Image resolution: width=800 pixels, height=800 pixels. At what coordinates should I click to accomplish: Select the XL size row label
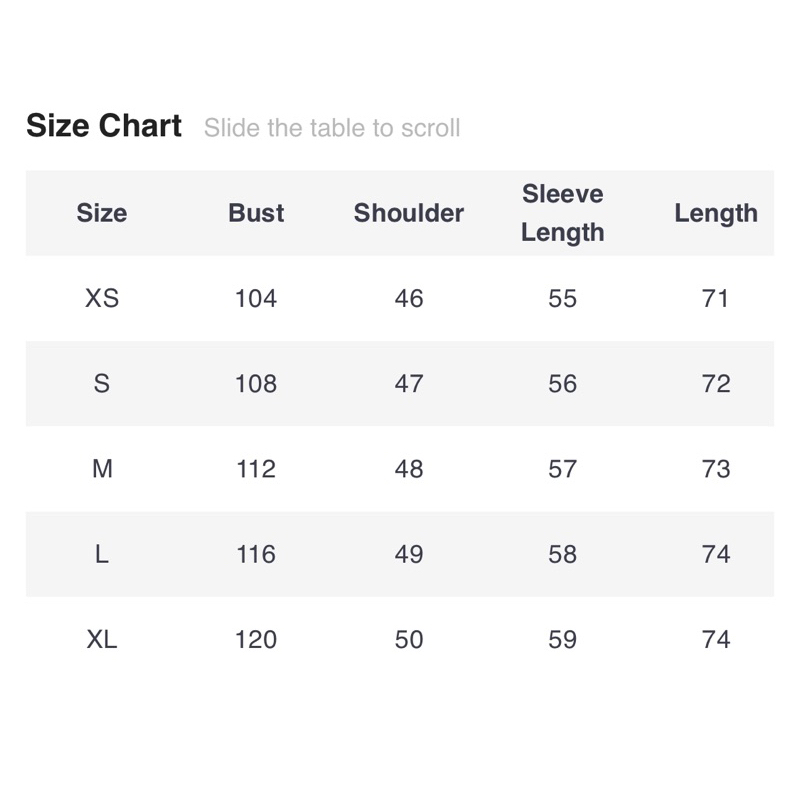coord(102,639)
